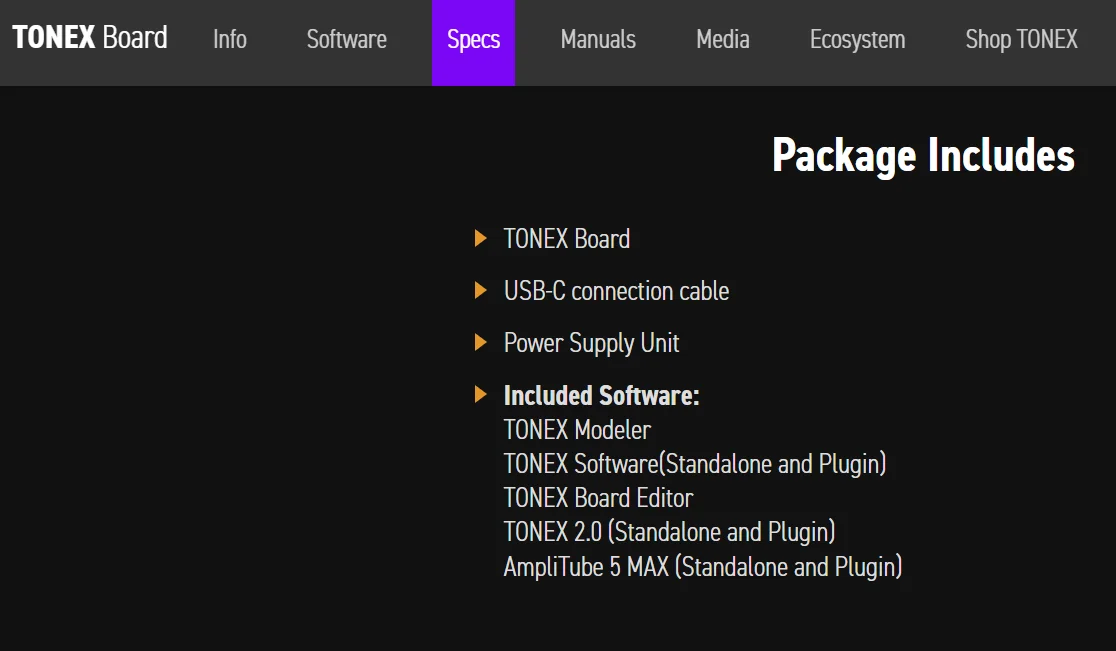Go to the Info tab
The image size is (1116, 651).
[x=230, y=39]
